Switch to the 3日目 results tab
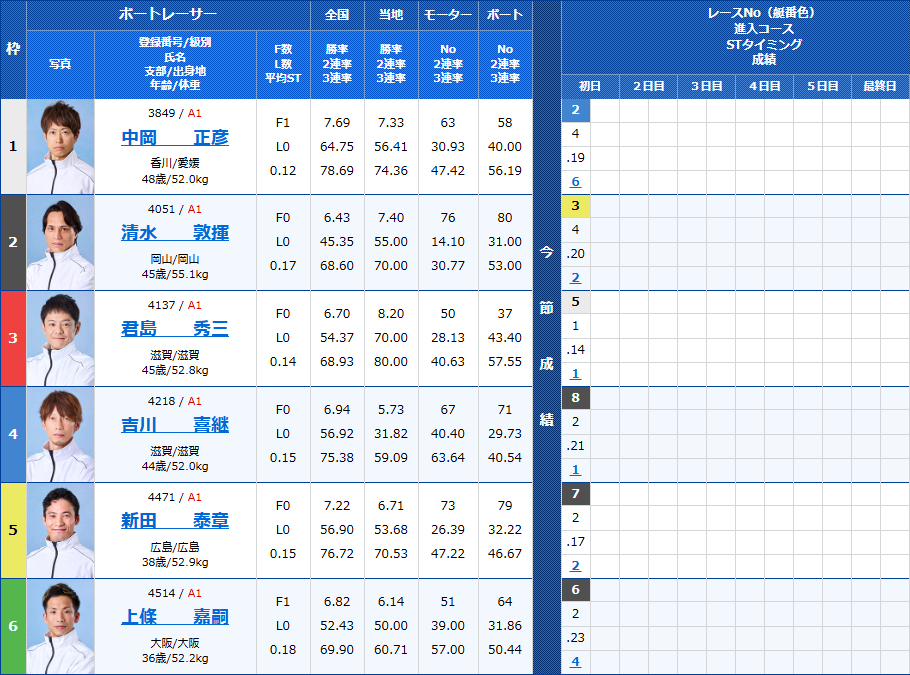 click(x=705, y=86)
